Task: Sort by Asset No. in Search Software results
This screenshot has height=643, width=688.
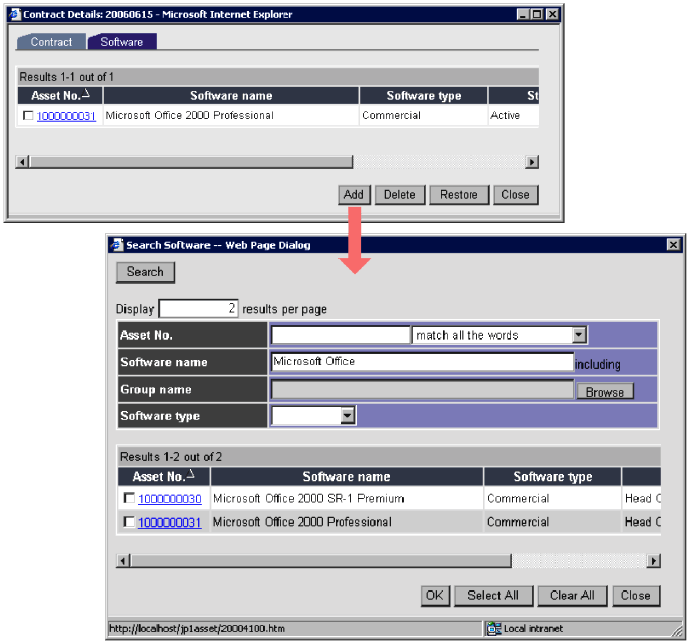Action: point(164,476)
